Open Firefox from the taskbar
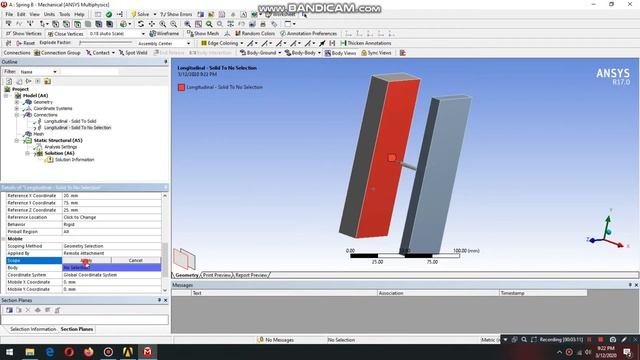This screenshot has width=640, height=360. tap(89, 352)
